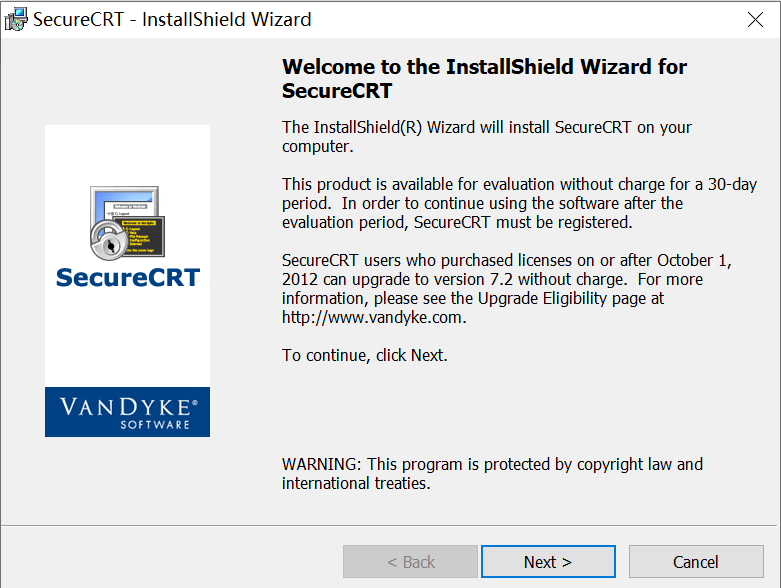Click the greyed-out Back button
Screen dimensions: 781x588
[411, 562]
